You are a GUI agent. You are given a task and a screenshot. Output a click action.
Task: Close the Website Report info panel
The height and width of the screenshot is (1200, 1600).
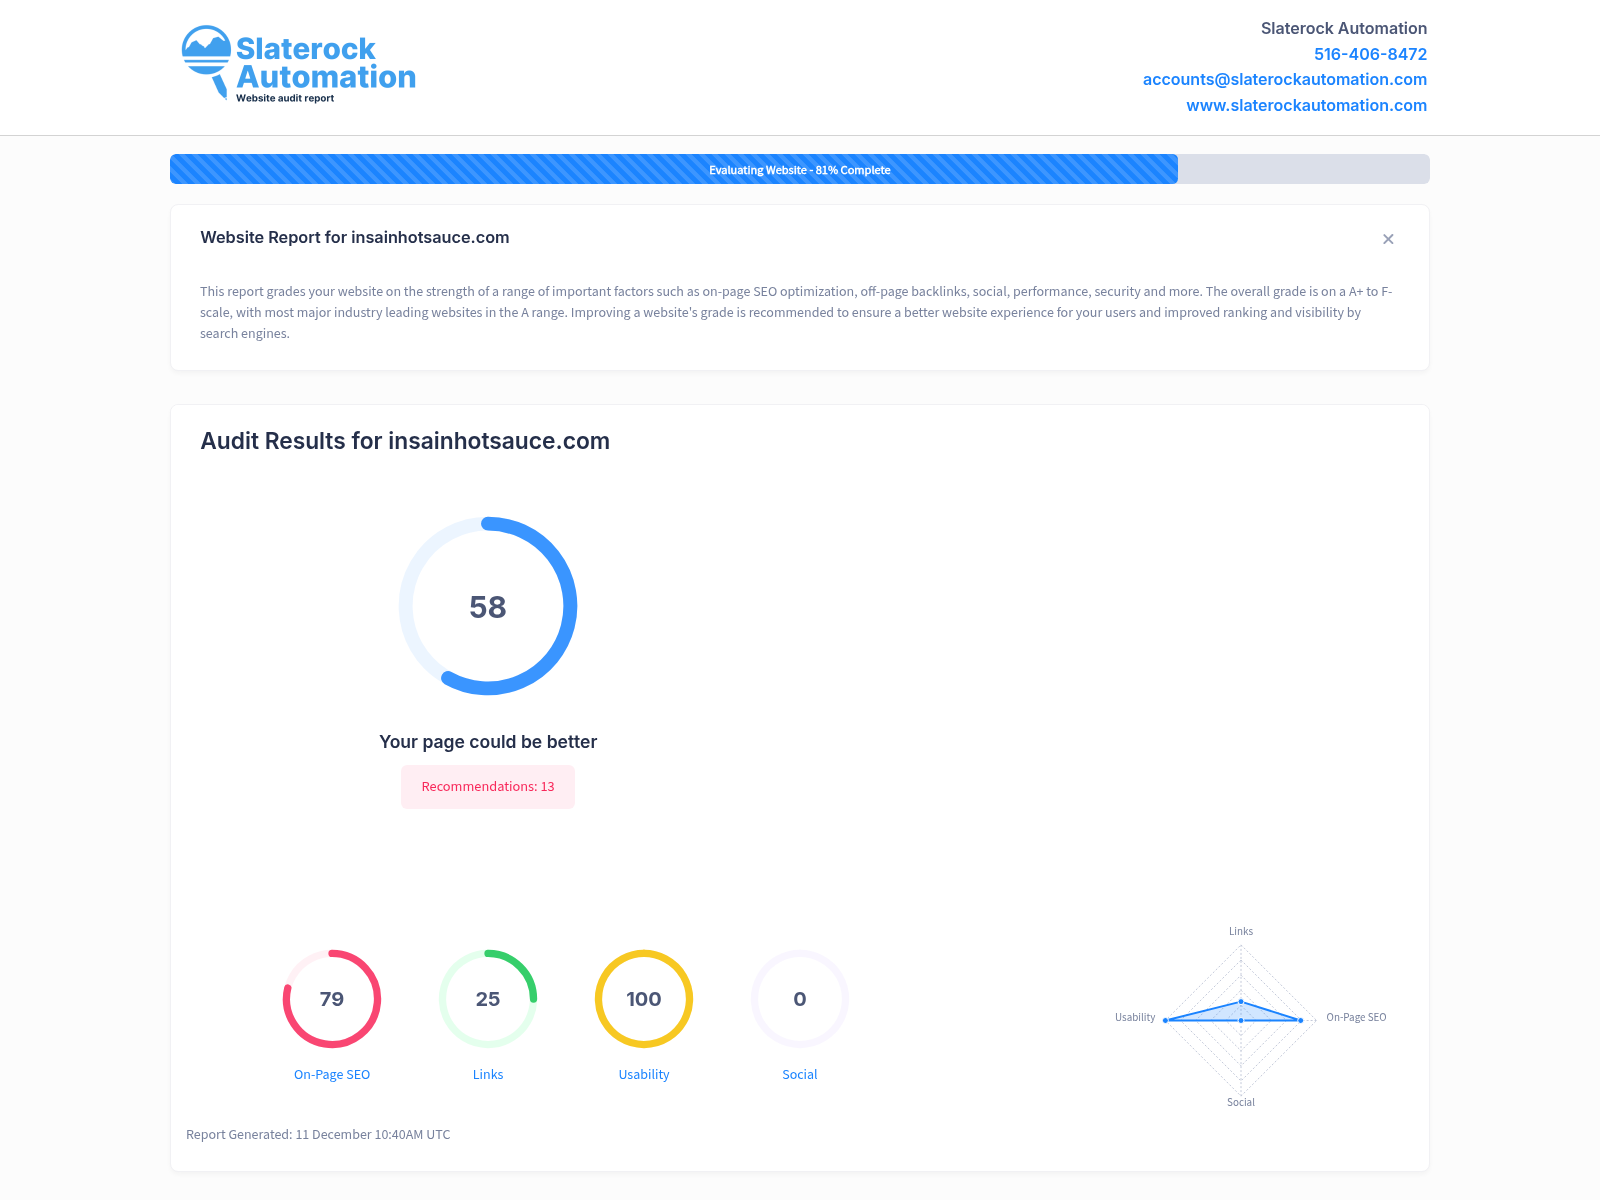coord(1388,239)
